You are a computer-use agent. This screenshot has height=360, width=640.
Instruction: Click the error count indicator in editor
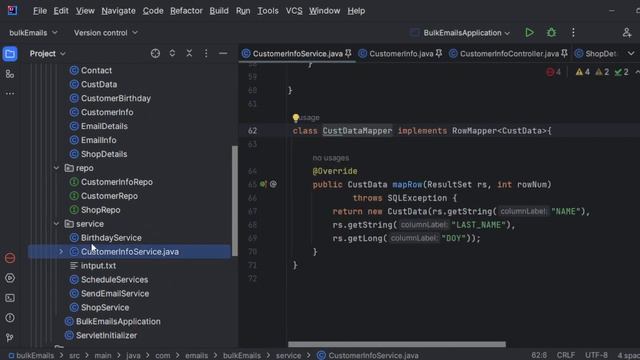point(553,72)
